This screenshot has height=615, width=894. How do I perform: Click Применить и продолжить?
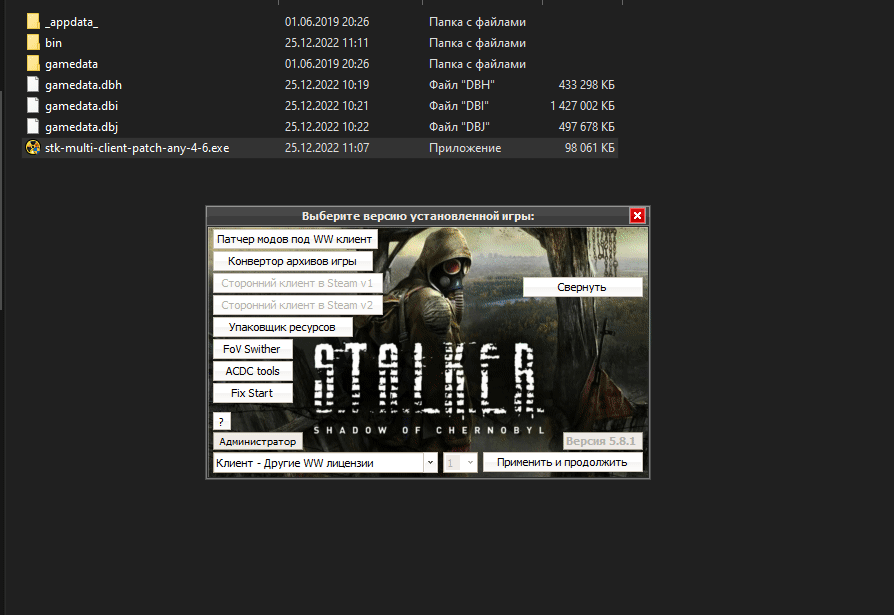tap(562, 462)
